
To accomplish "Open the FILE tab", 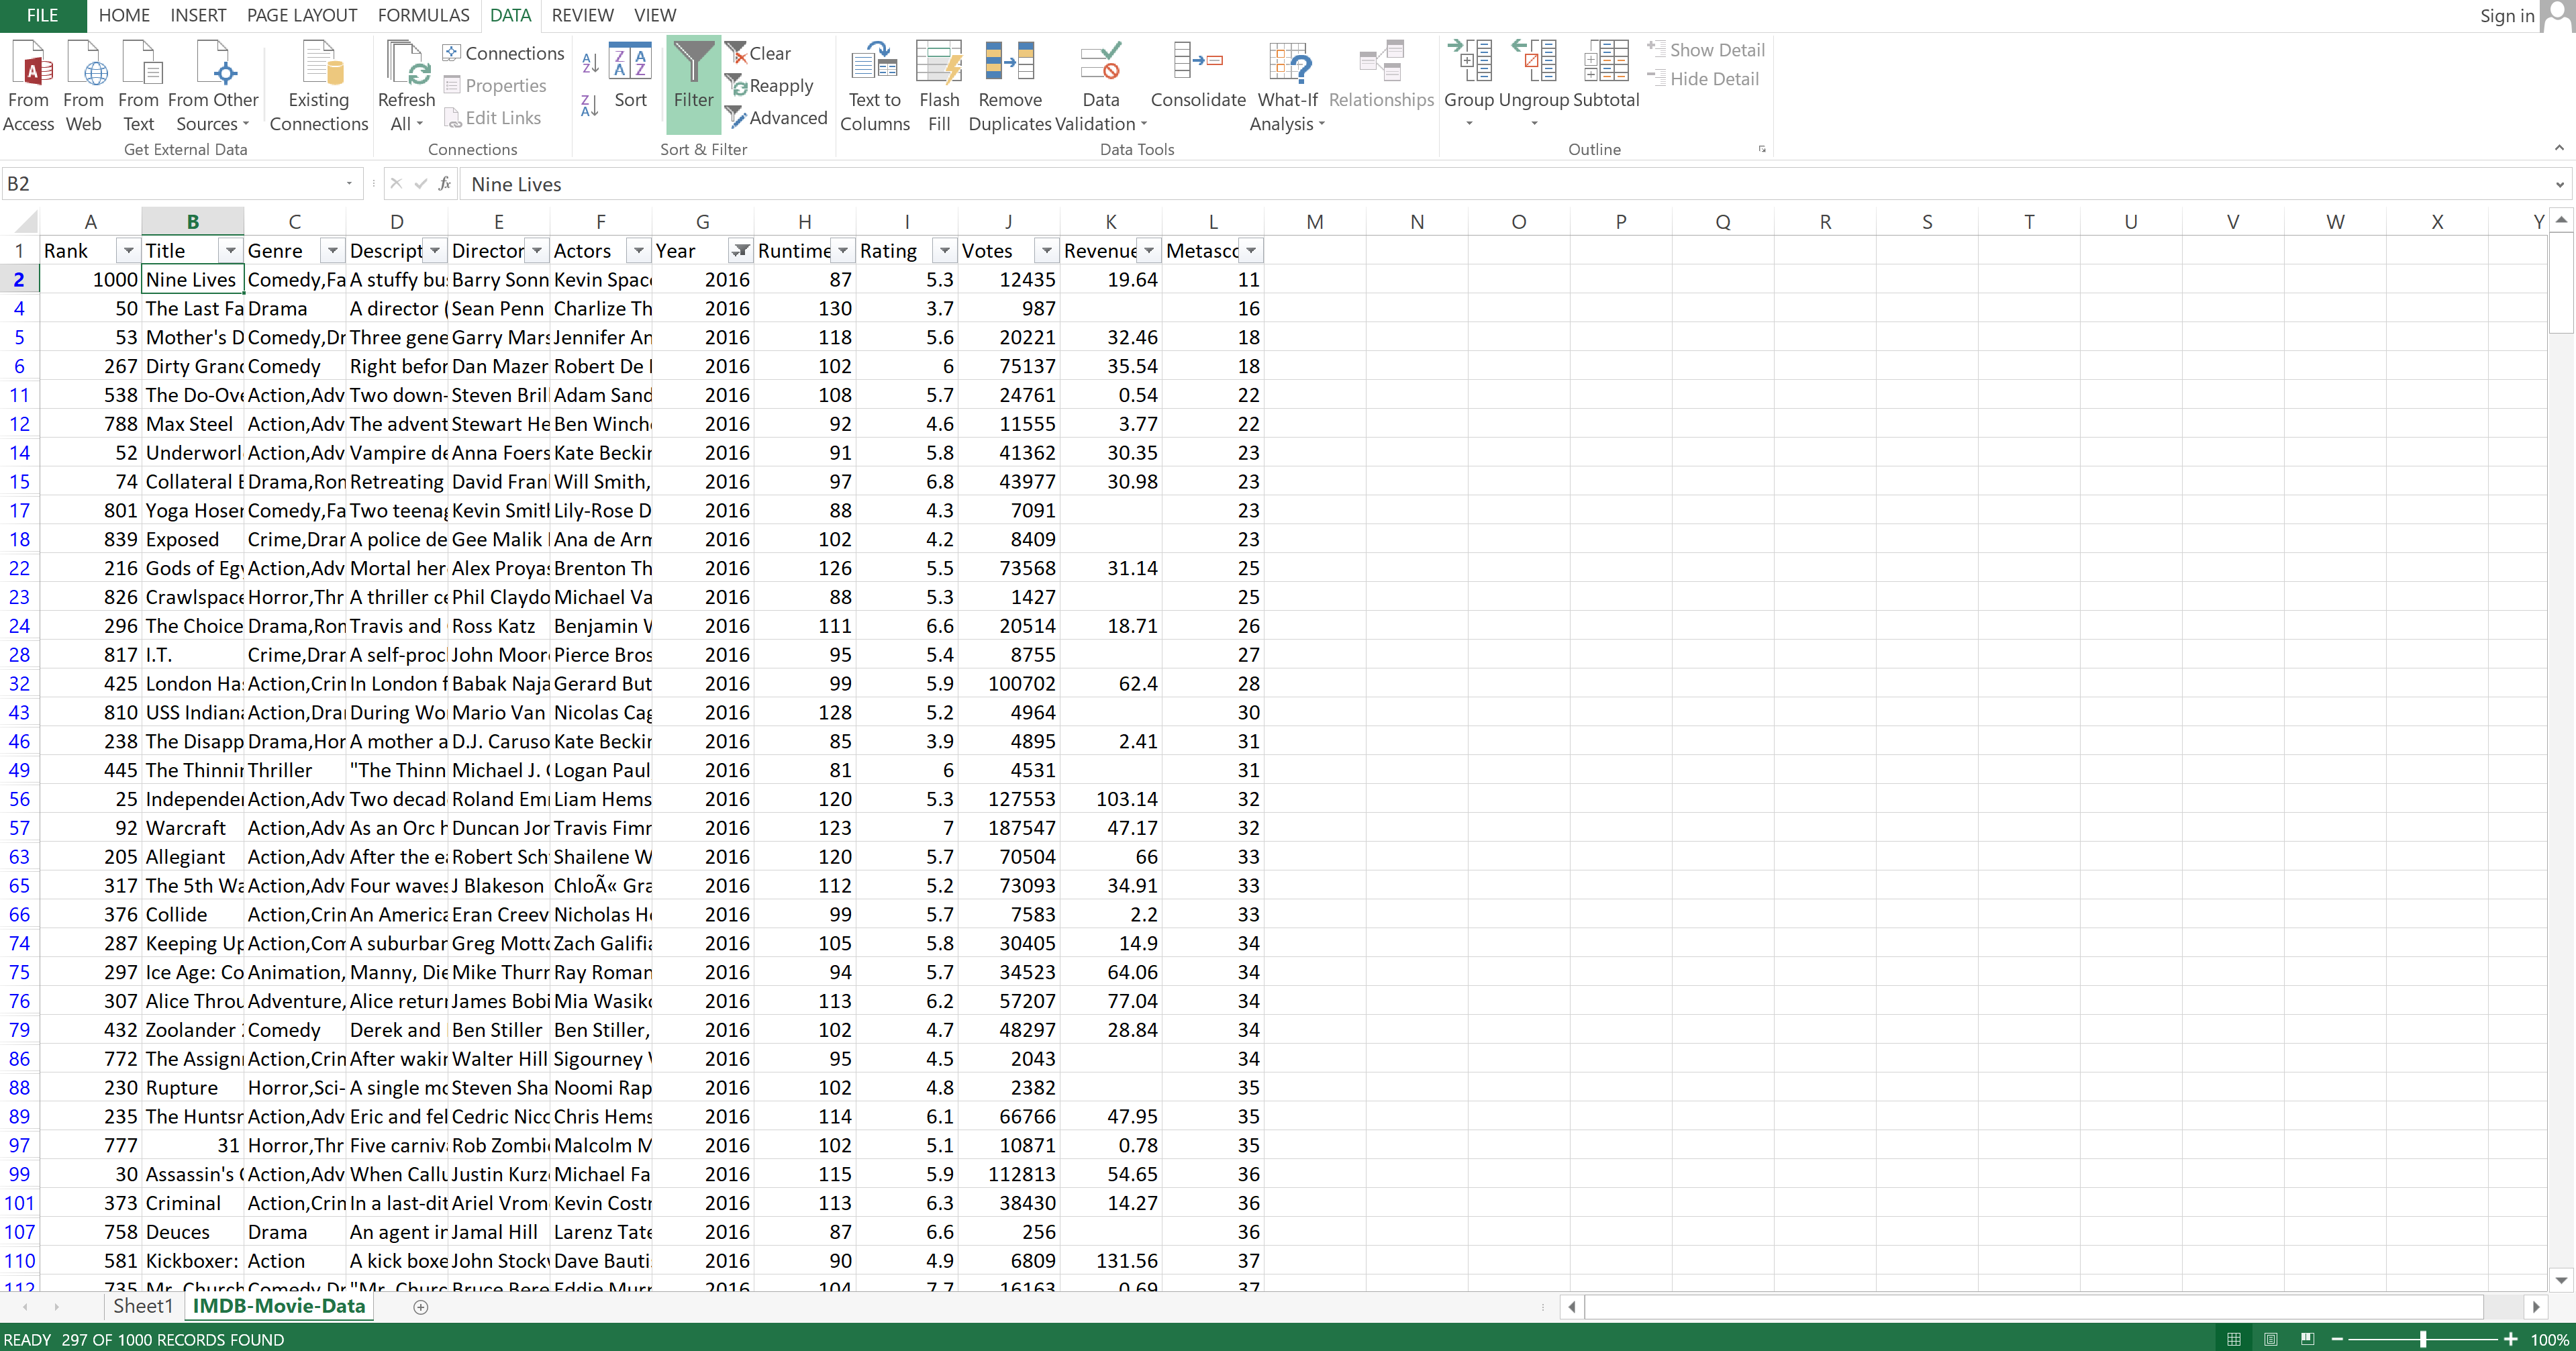I will pos(43,15).
